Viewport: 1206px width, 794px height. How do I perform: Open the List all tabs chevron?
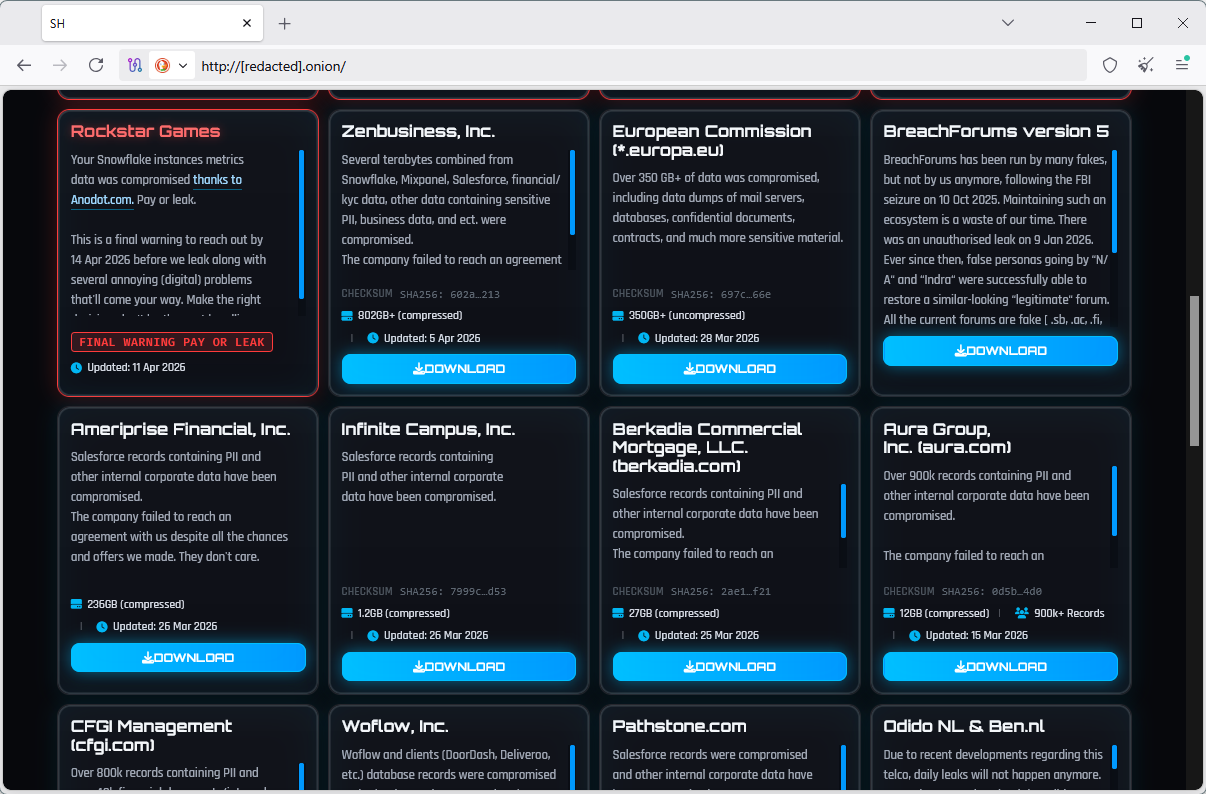coord(1009,22)
